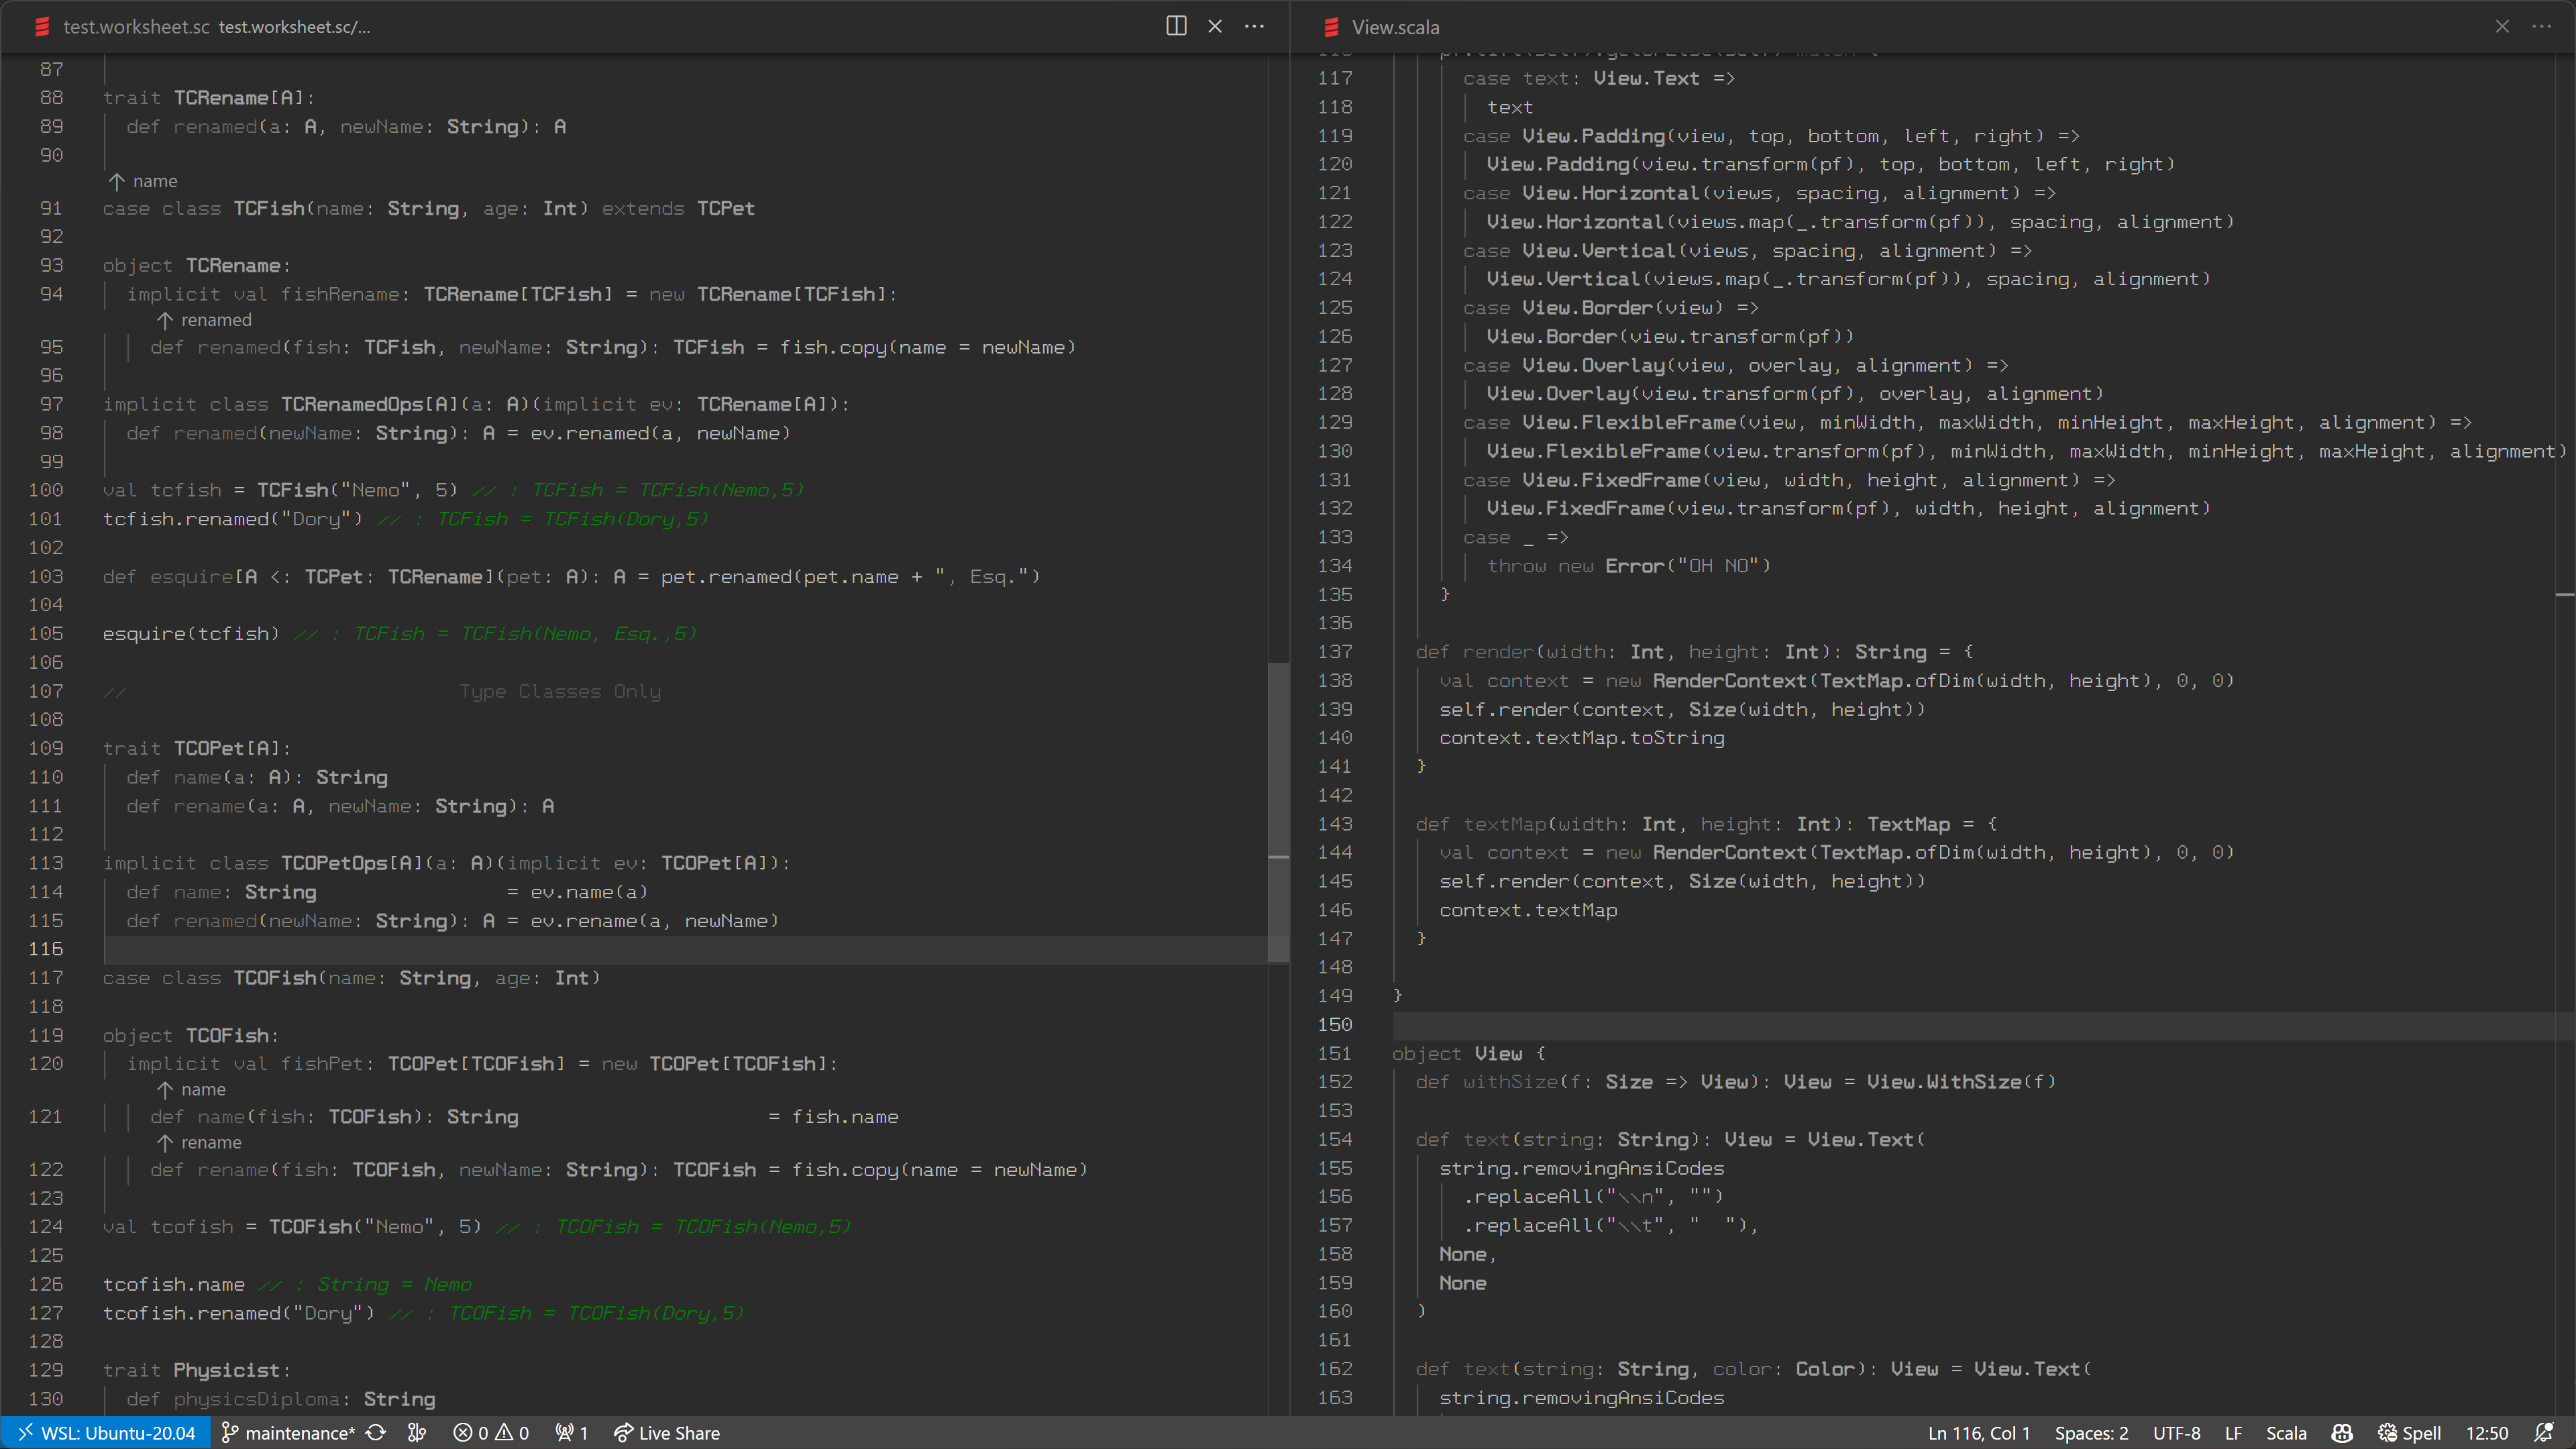Open the source control graph icon
The image size is (2576, 1449).
pyautogui.click(x=417, y=1433)
